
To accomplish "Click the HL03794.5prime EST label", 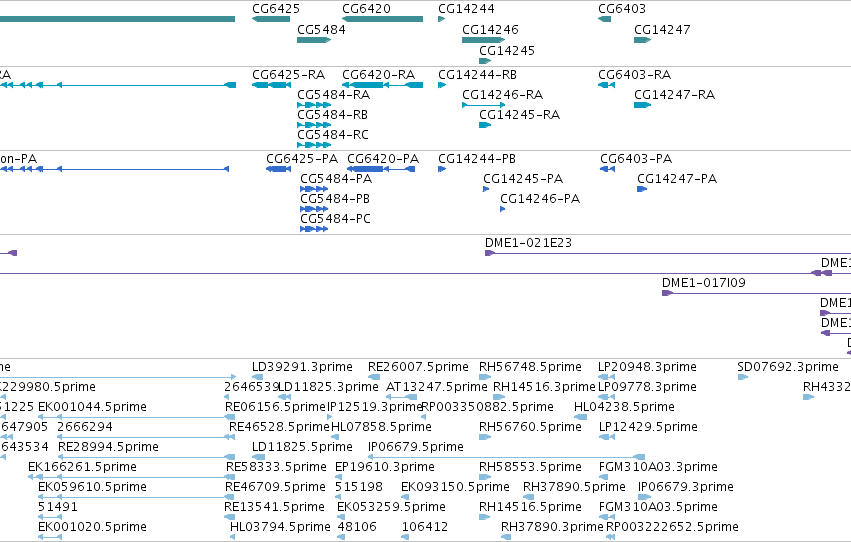I will 280,527.
